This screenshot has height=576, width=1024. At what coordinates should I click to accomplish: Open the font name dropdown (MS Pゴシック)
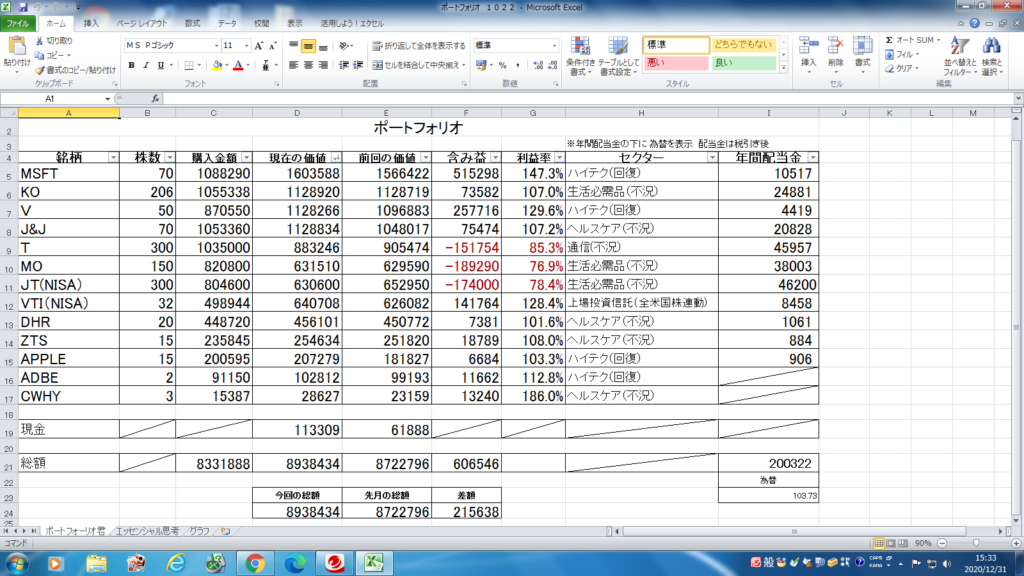[x=216, y=46]
